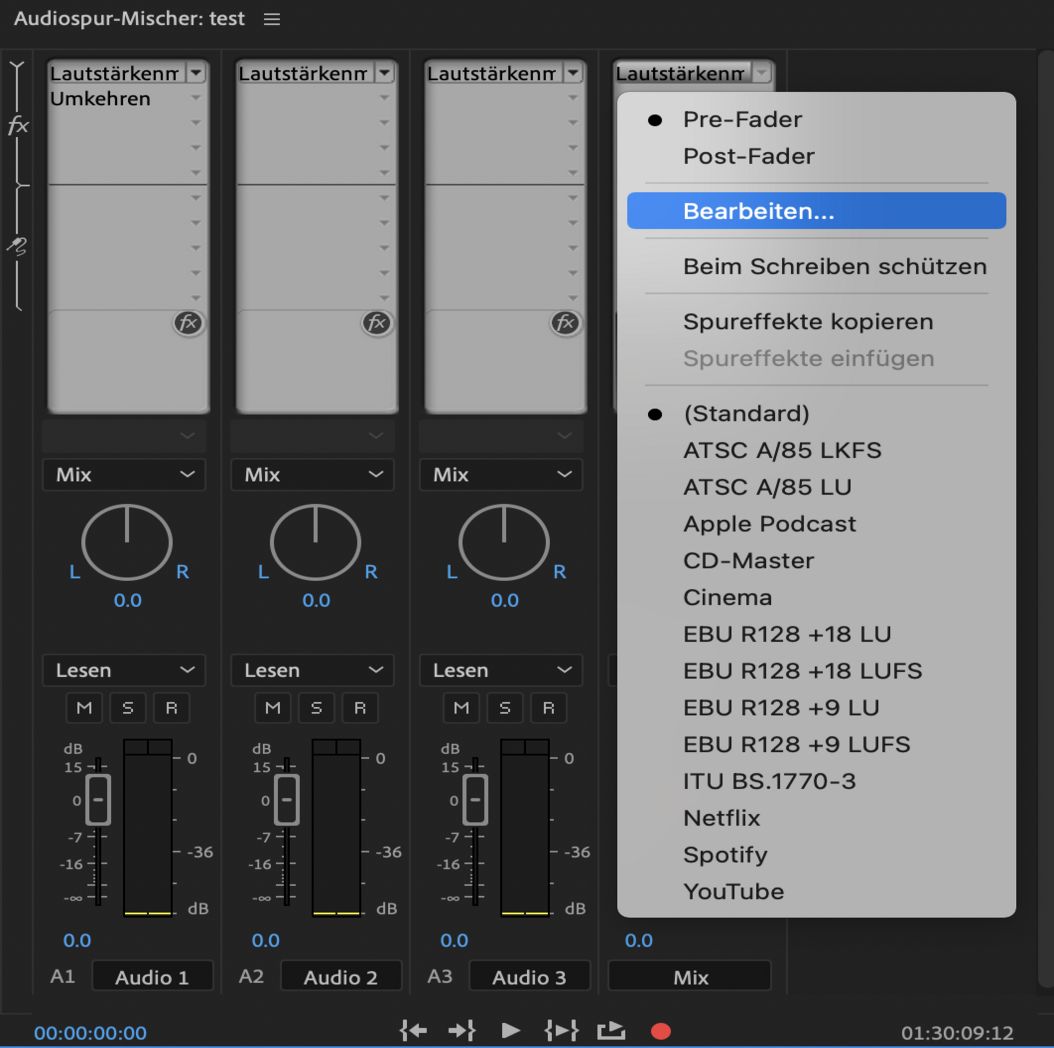The height and width of the screenshot is (1048, 1054).
Task: Select ITU BS.1770-3 preset
Action: [x=816, y=781]
